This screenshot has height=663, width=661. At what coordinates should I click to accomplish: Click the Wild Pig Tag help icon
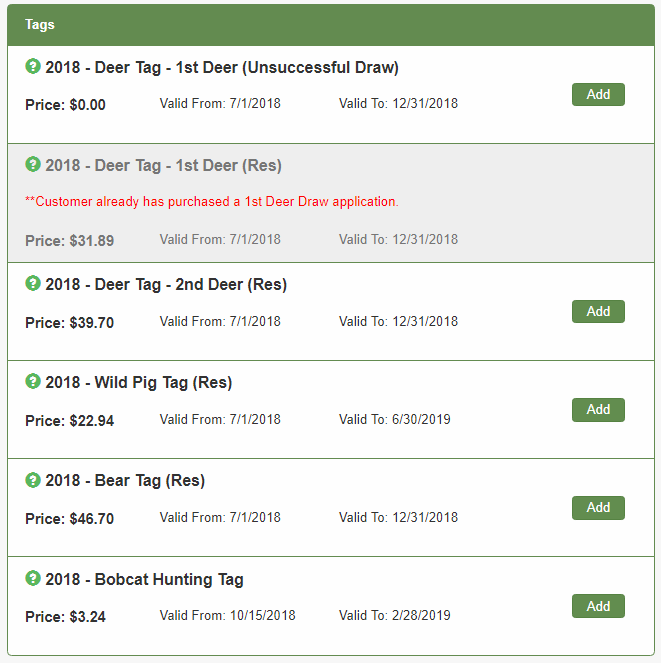(33, 382)
